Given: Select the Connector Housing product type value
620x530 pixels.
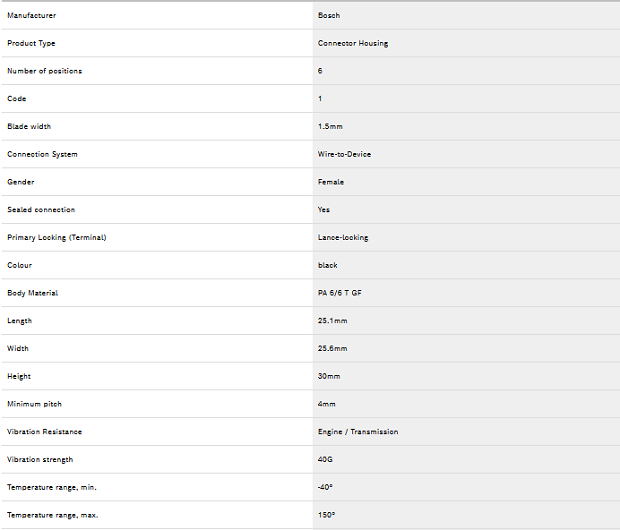Looking at the screenshot, I should (353, 44).
